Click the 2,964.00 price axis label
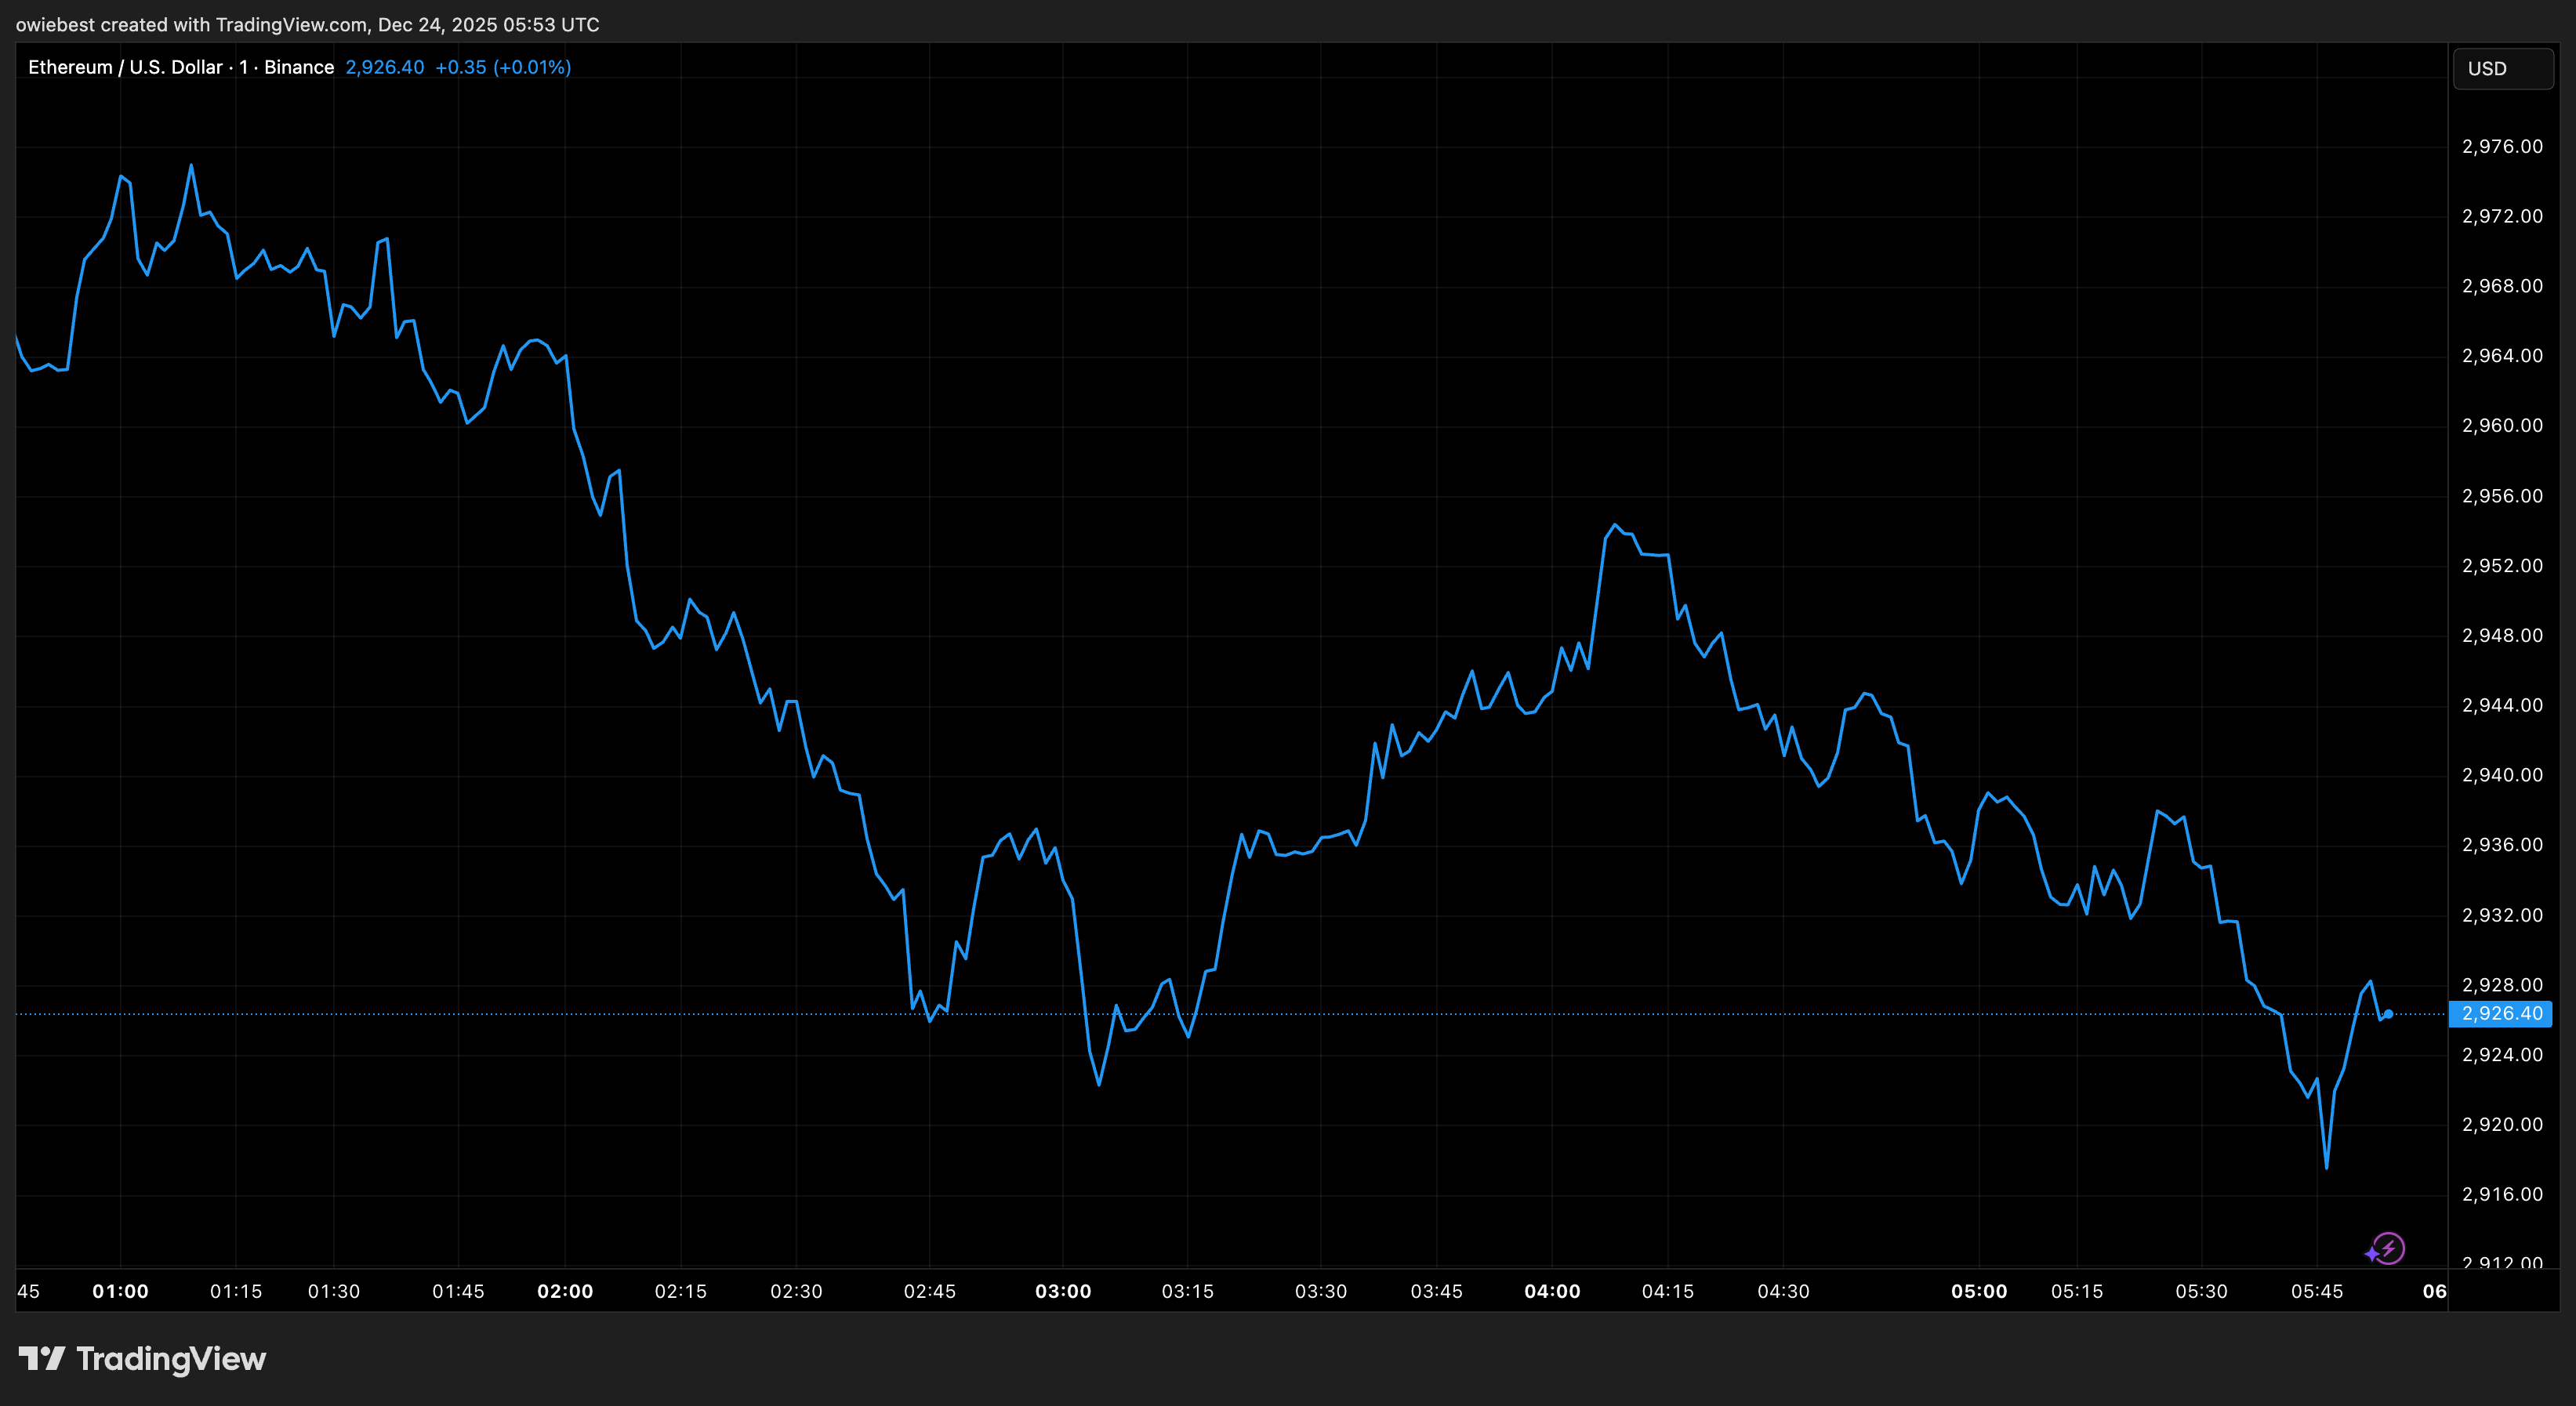The width and height of the screenshot is (2576, 1406). [x=2502, y=357]
